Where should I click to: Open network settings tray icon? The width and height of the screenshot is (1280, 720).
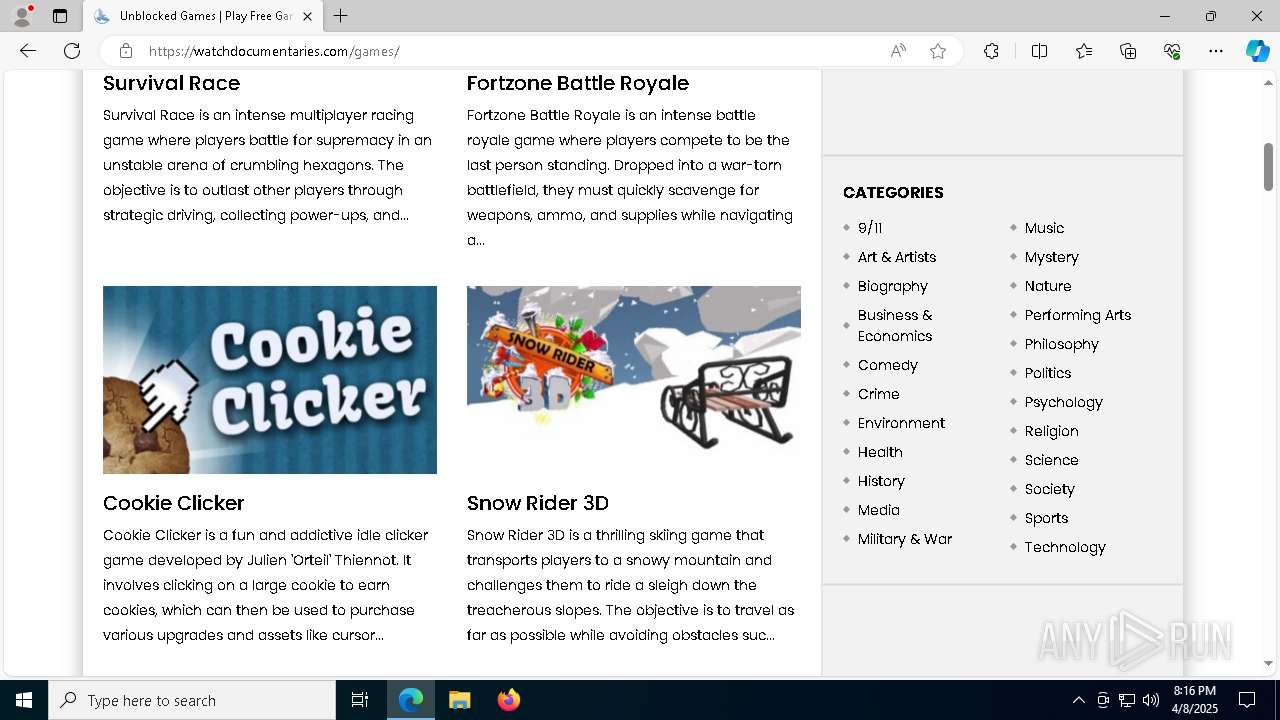coord(1127,700)
